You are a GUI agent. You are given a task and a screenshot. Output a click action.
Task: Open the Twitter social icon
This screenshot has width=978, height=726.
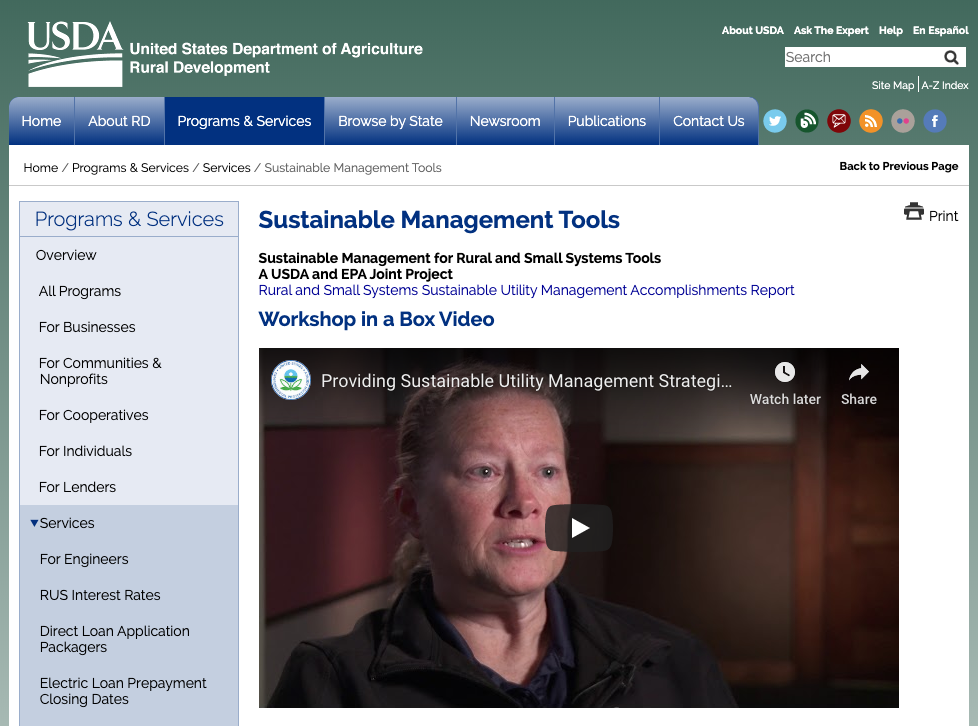click(775, 121)
